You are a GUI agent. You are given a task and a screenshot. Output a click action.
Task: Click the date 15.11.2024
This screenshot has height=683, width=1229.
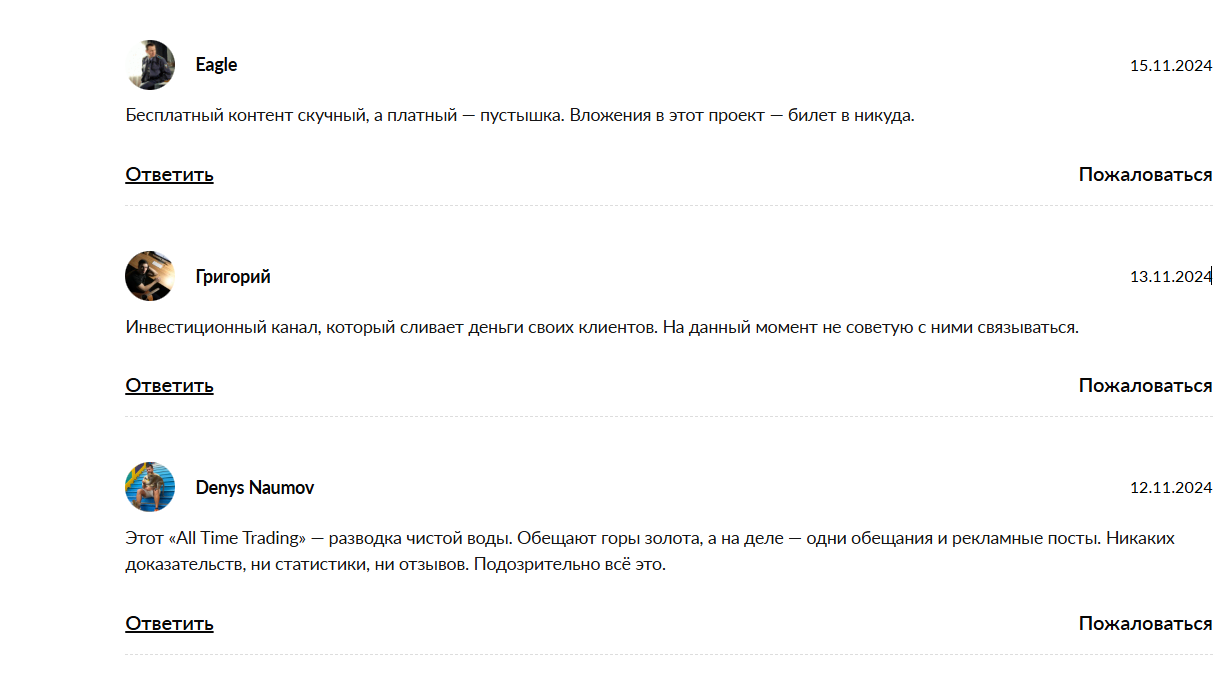[x=1170, y=66]
